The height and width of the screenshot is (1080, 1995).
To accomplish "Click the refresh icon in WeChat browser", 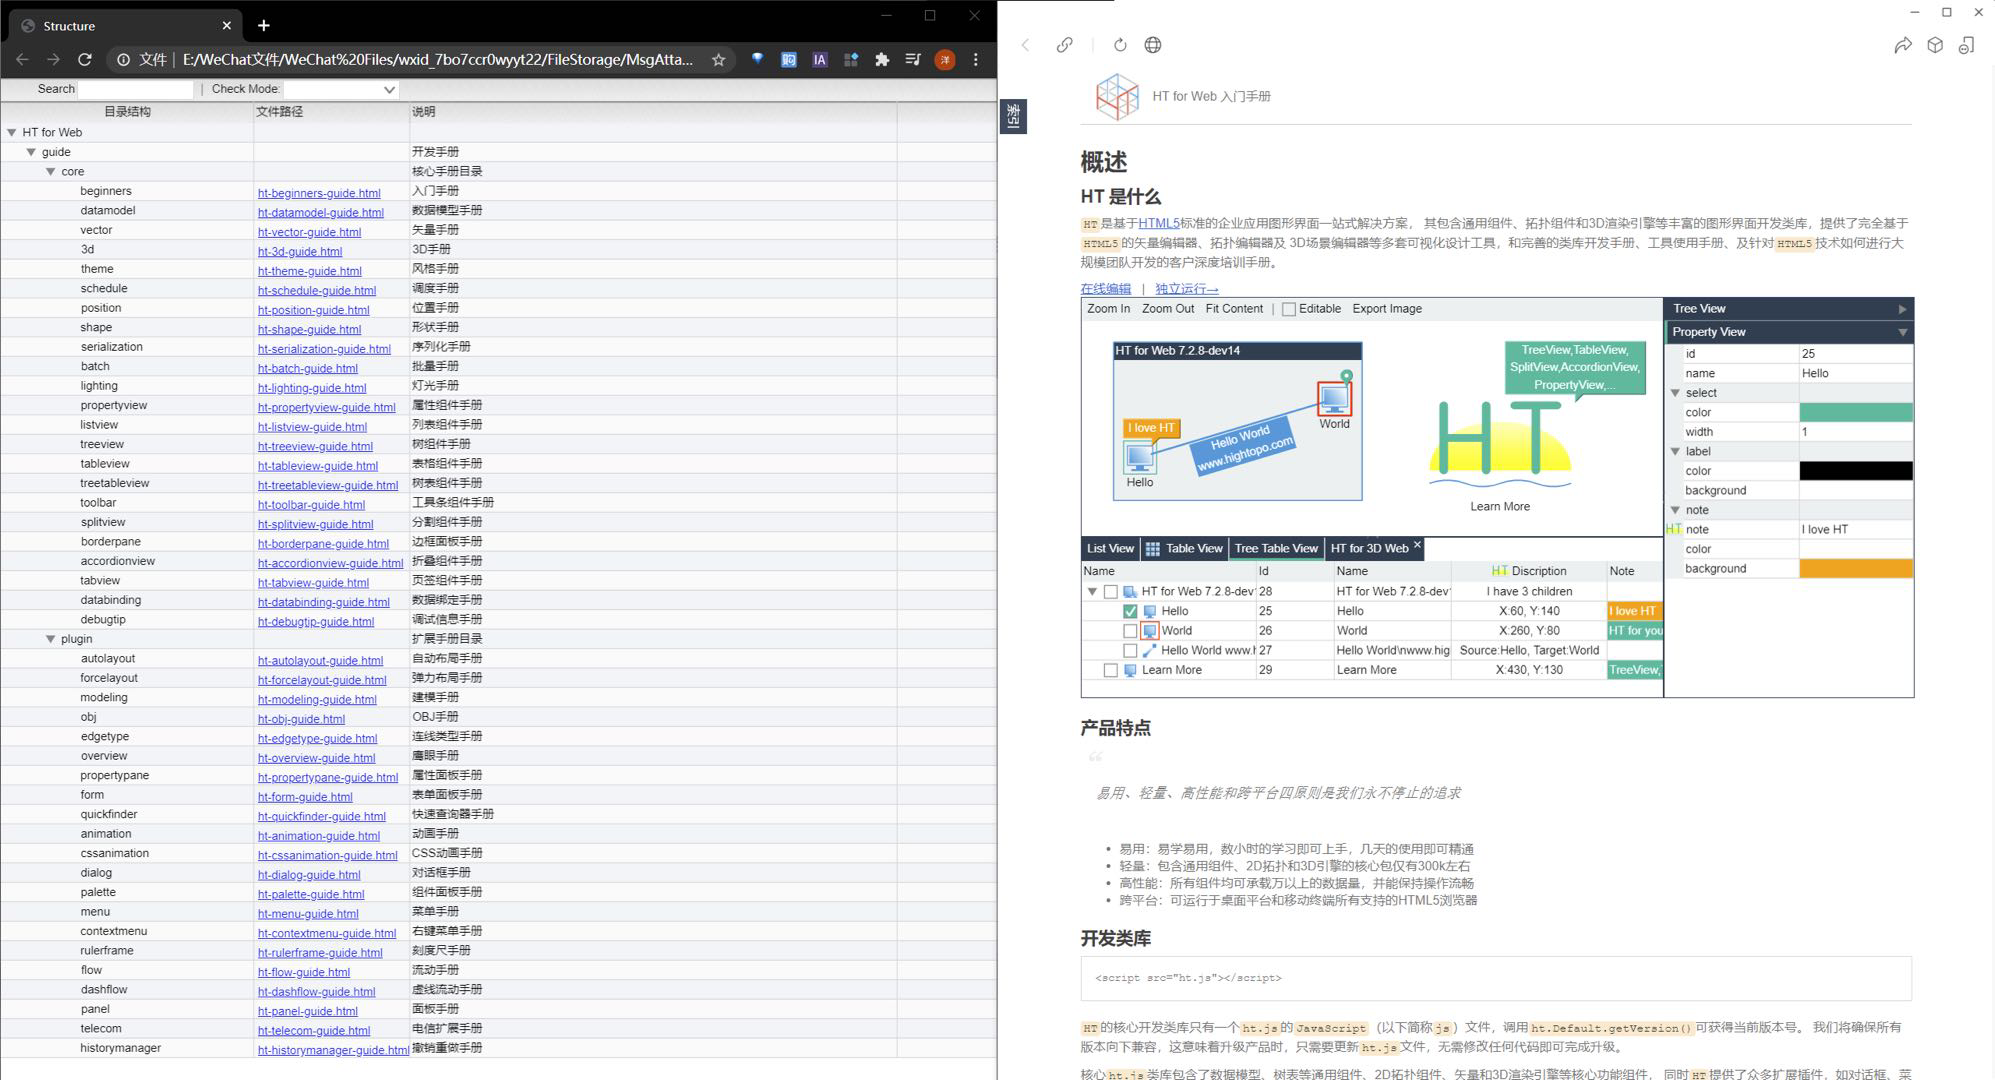I will coord(1120,45).
